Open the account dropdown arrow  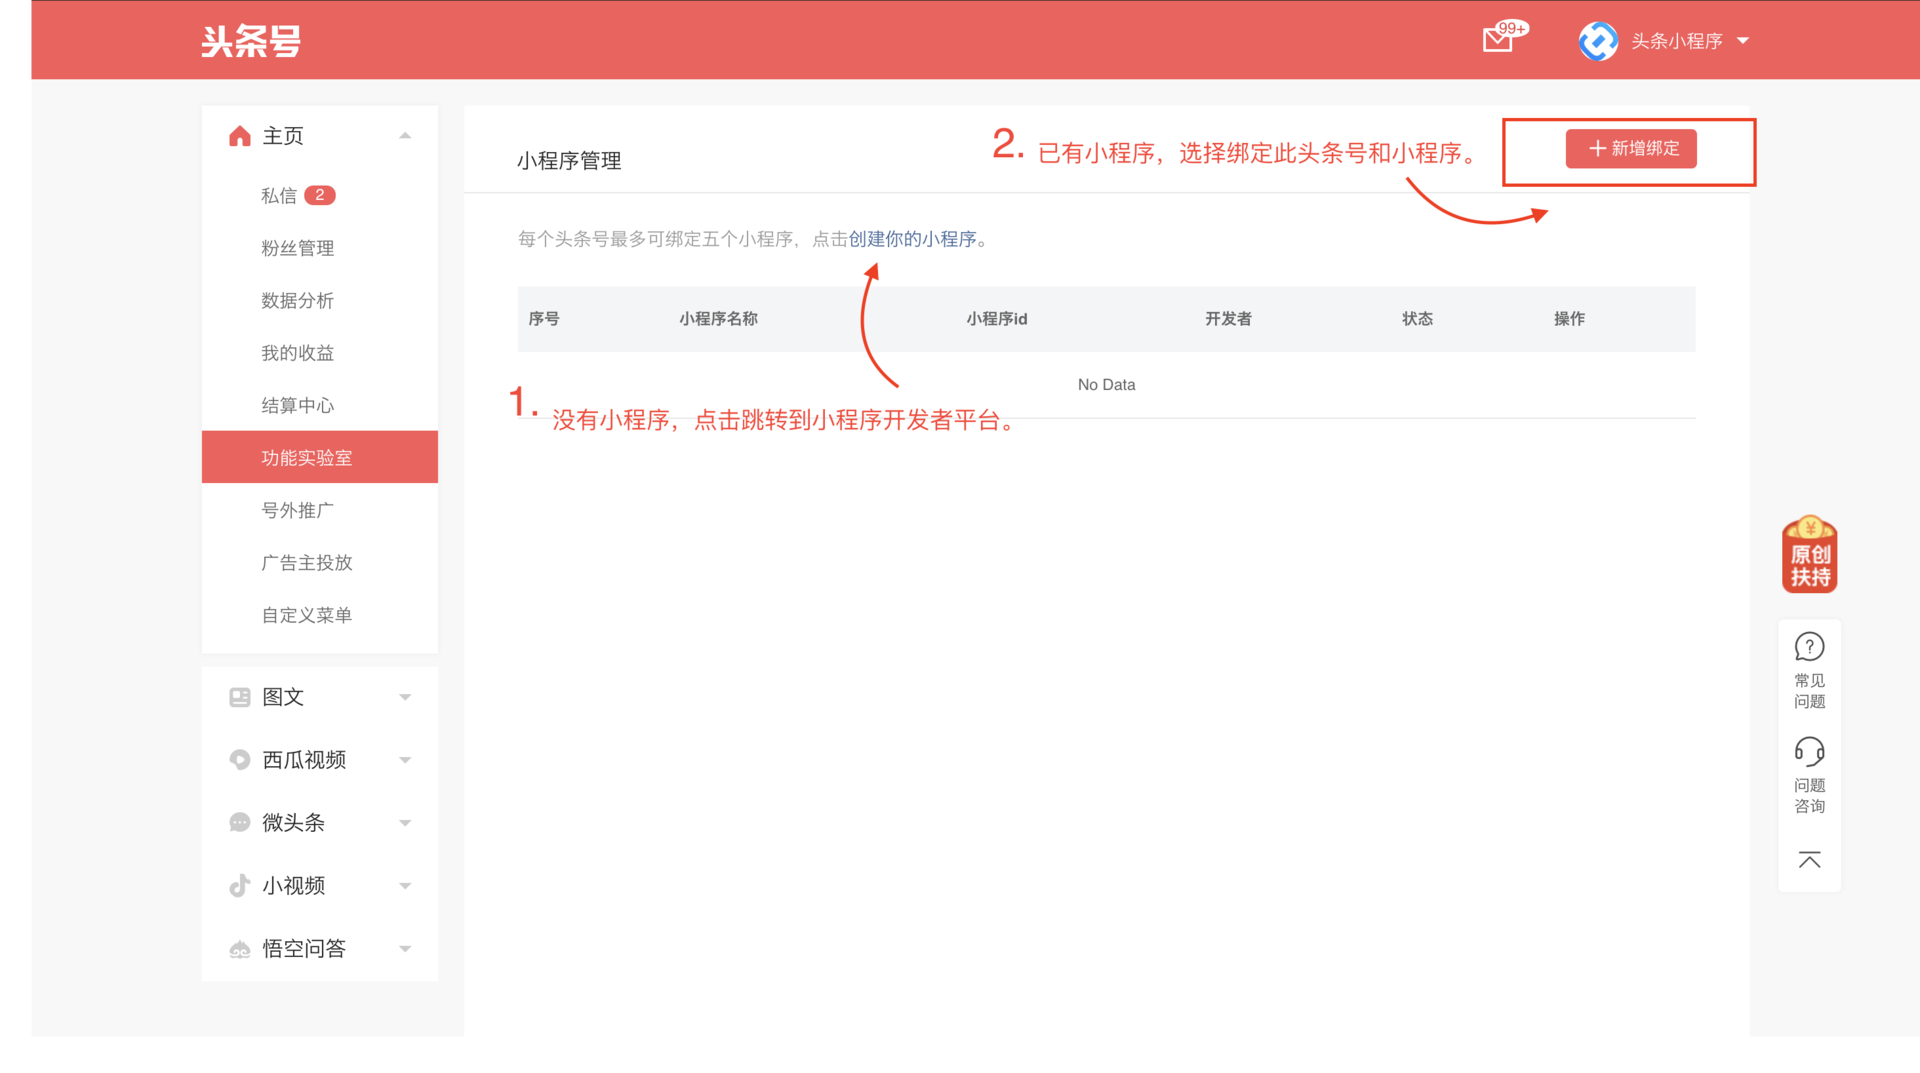coord(1743,41)
